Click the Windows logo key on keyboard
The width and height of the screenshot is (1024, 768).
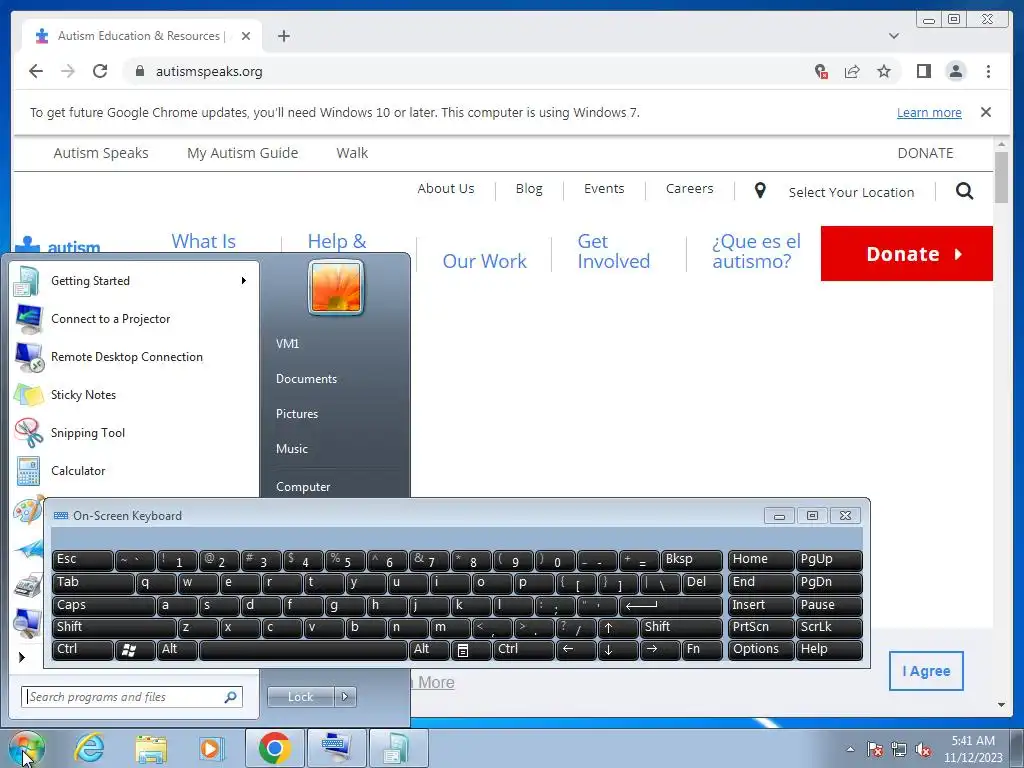[x=135, y=650]
